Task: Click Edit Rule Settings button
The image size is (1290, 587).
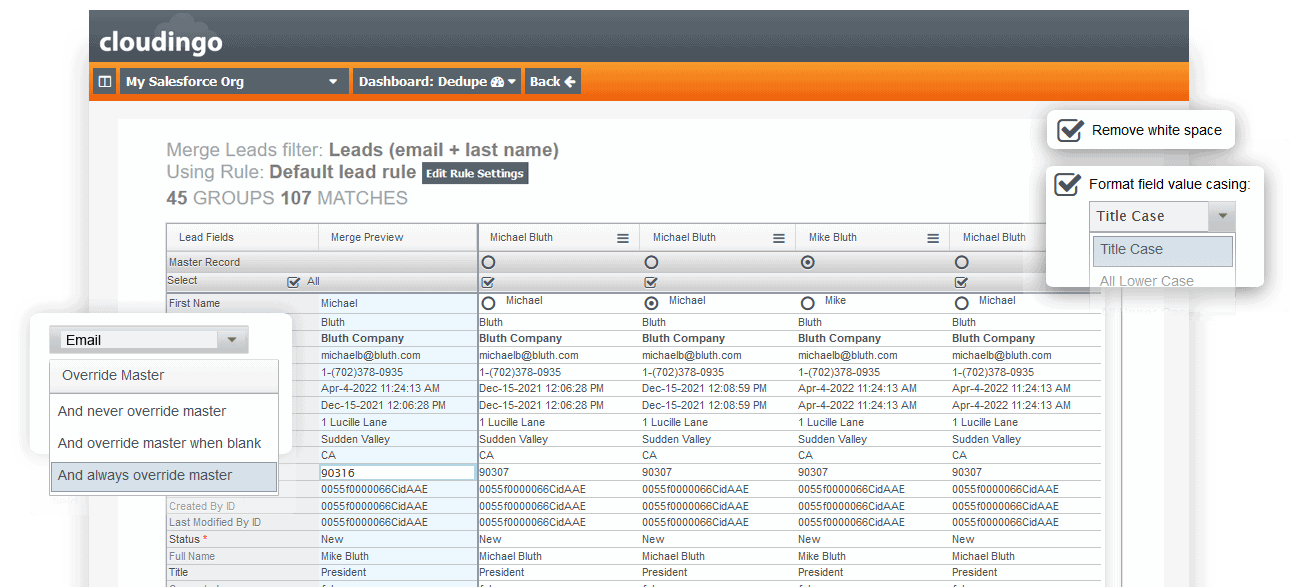Action: click(x=475, y=173)
